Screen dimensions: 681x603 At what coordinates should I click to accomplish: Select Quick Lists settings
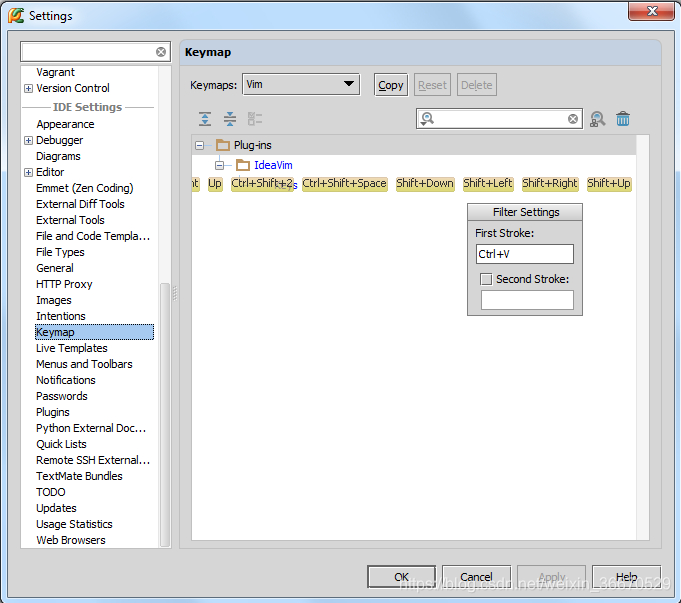61,444
